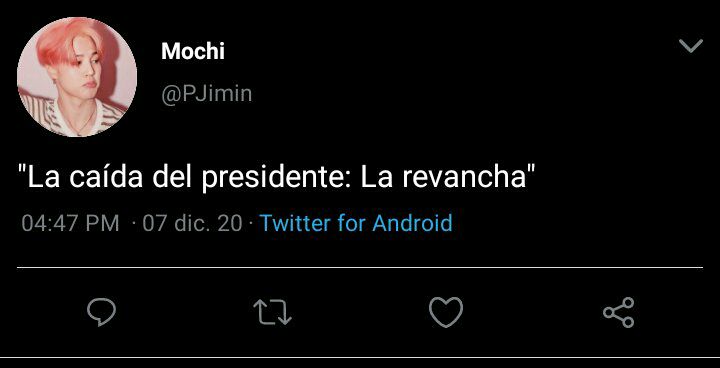Open the tweet options chevron menu
Viewport: 720px width, 368px height.
(691, 46)
